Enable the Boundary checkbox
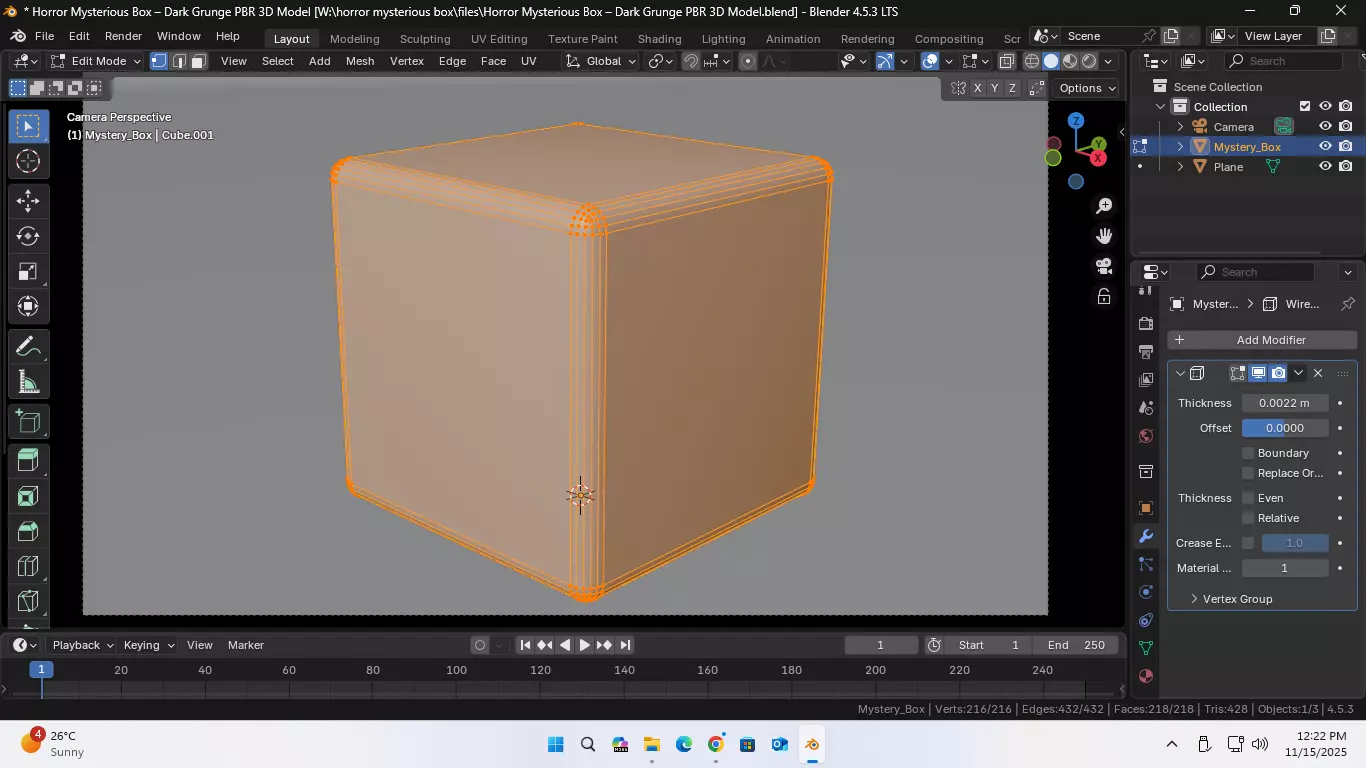This screenshot has width=1366, height=768. (1248, 453)
